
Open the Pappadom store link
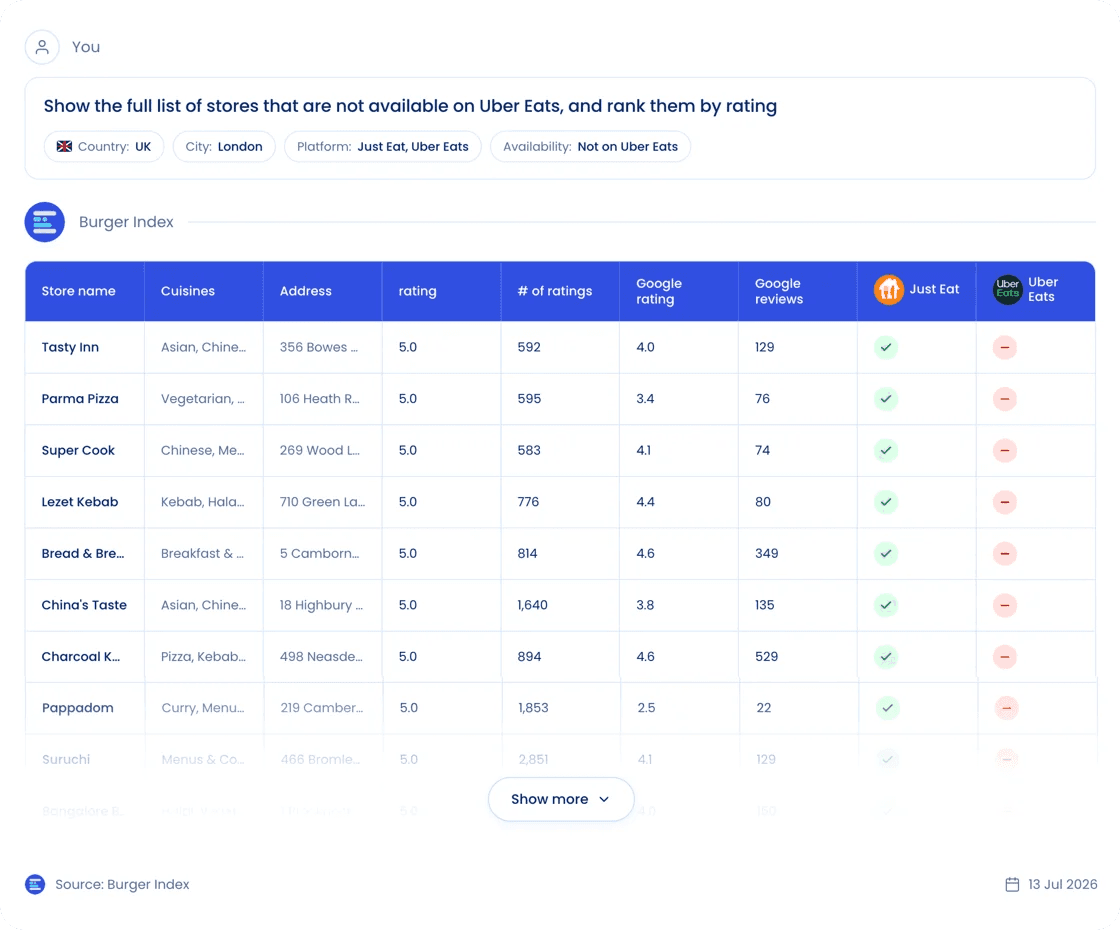[x=78, y=708]
